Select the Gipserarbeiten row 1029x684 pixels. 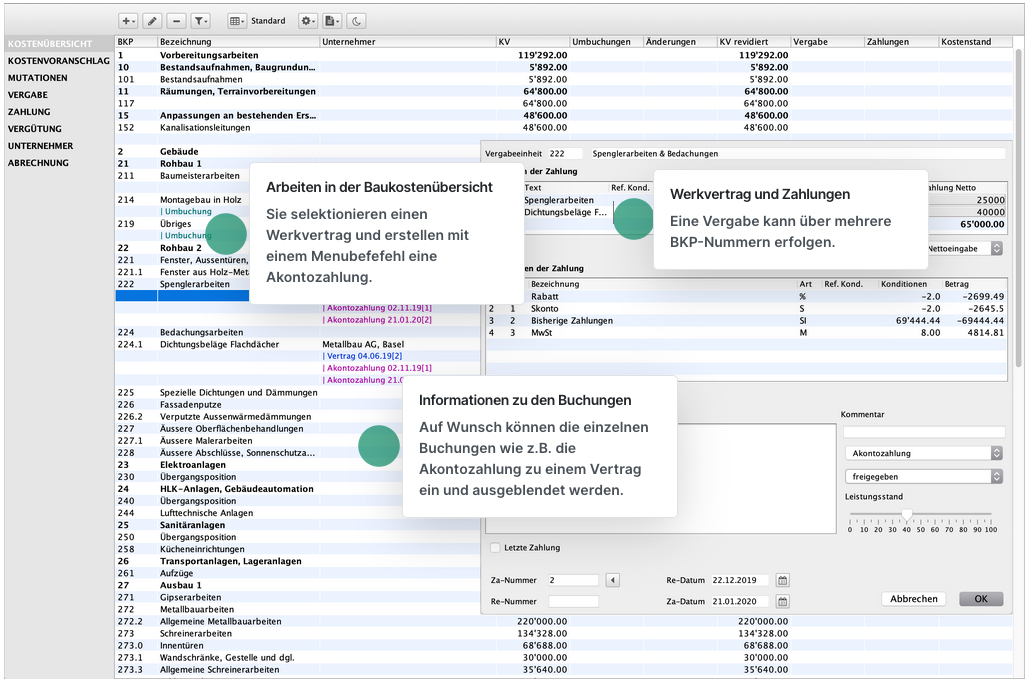pos(298,597)
